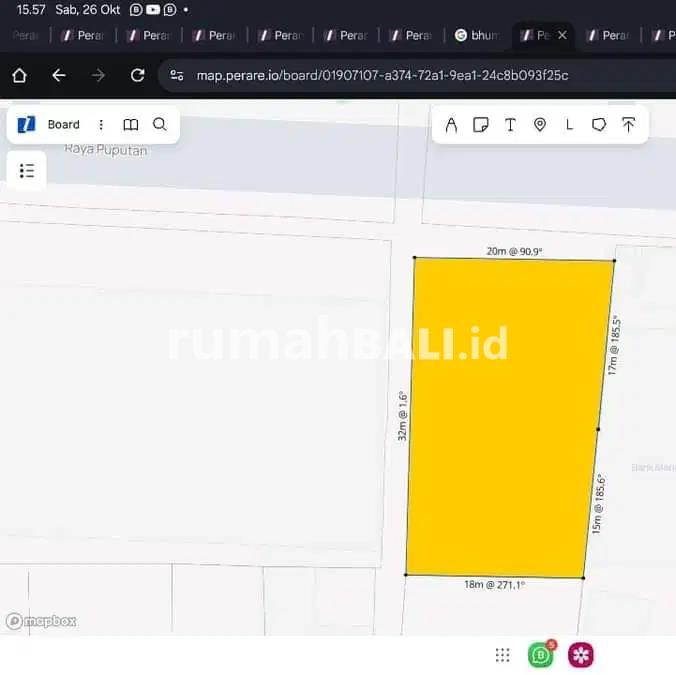Click the 18m @ 271.1° edge label
Viewport: 676px width, 675px height.
(494, 585)
